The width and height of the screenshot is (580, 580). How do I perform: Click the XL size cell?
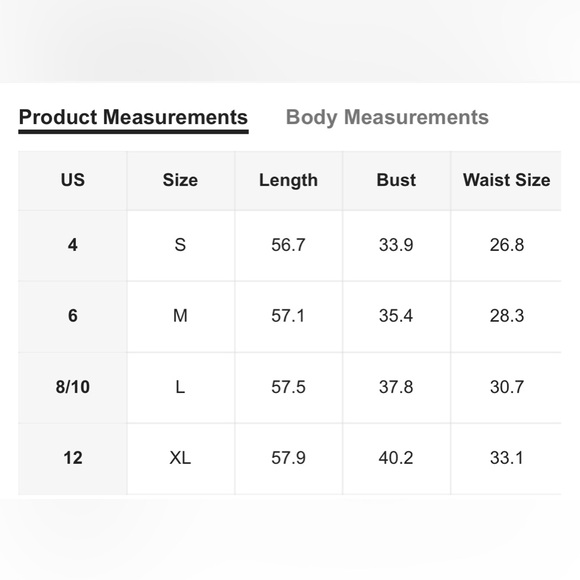tap(181, 458)
